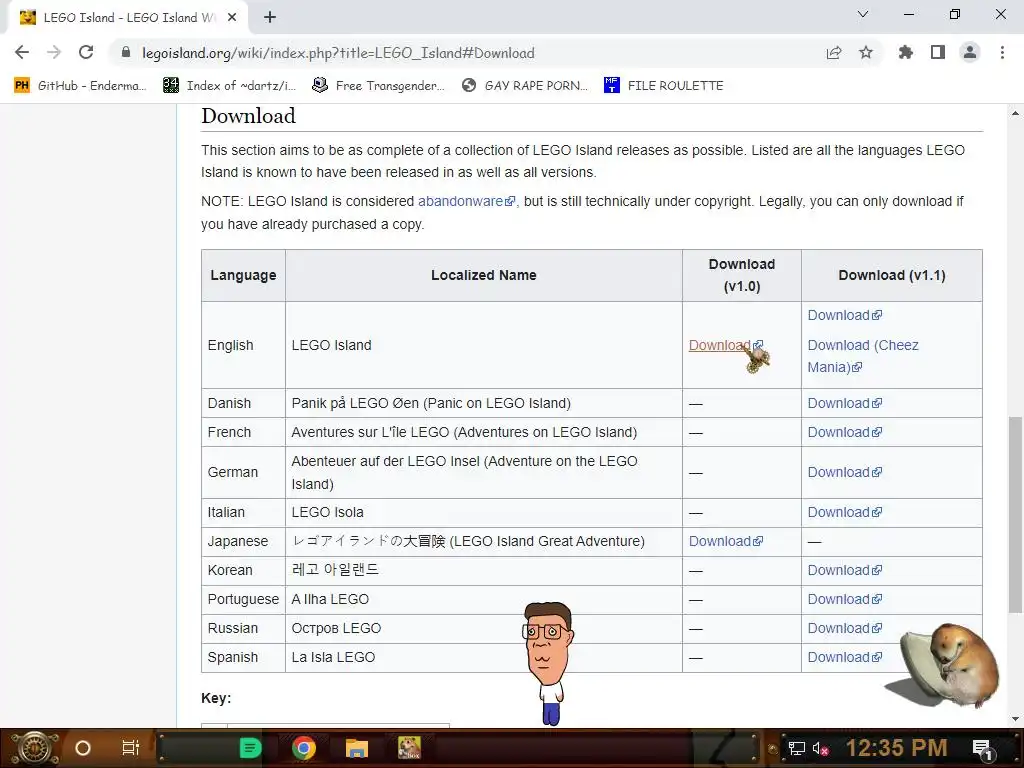Image resolution: width=1024 pixels, height=768 pixels.
Task: Click the cartoon man with glasses
Action: click(x=548, y=663)
